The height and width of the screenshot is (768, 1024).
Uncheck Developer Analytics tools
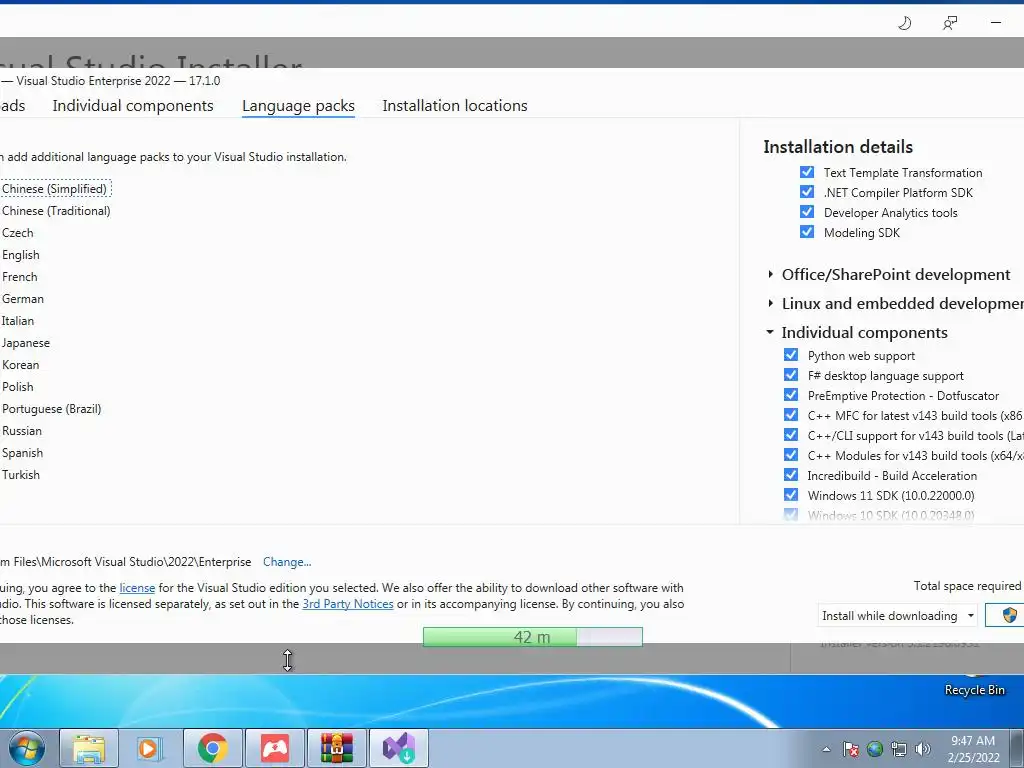(807, 212)
